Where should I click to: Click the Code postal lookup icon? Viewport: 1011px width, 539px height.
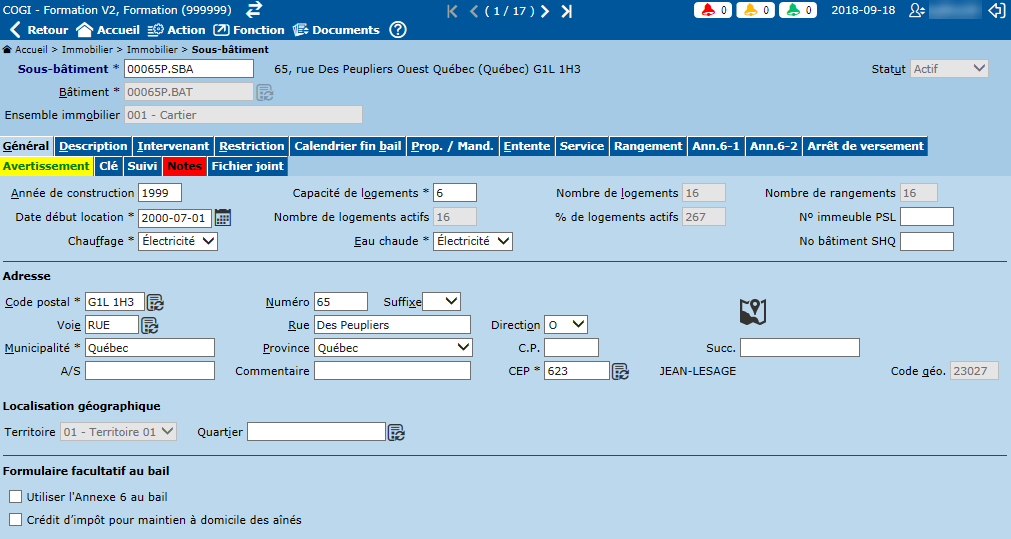coord(156,302)
